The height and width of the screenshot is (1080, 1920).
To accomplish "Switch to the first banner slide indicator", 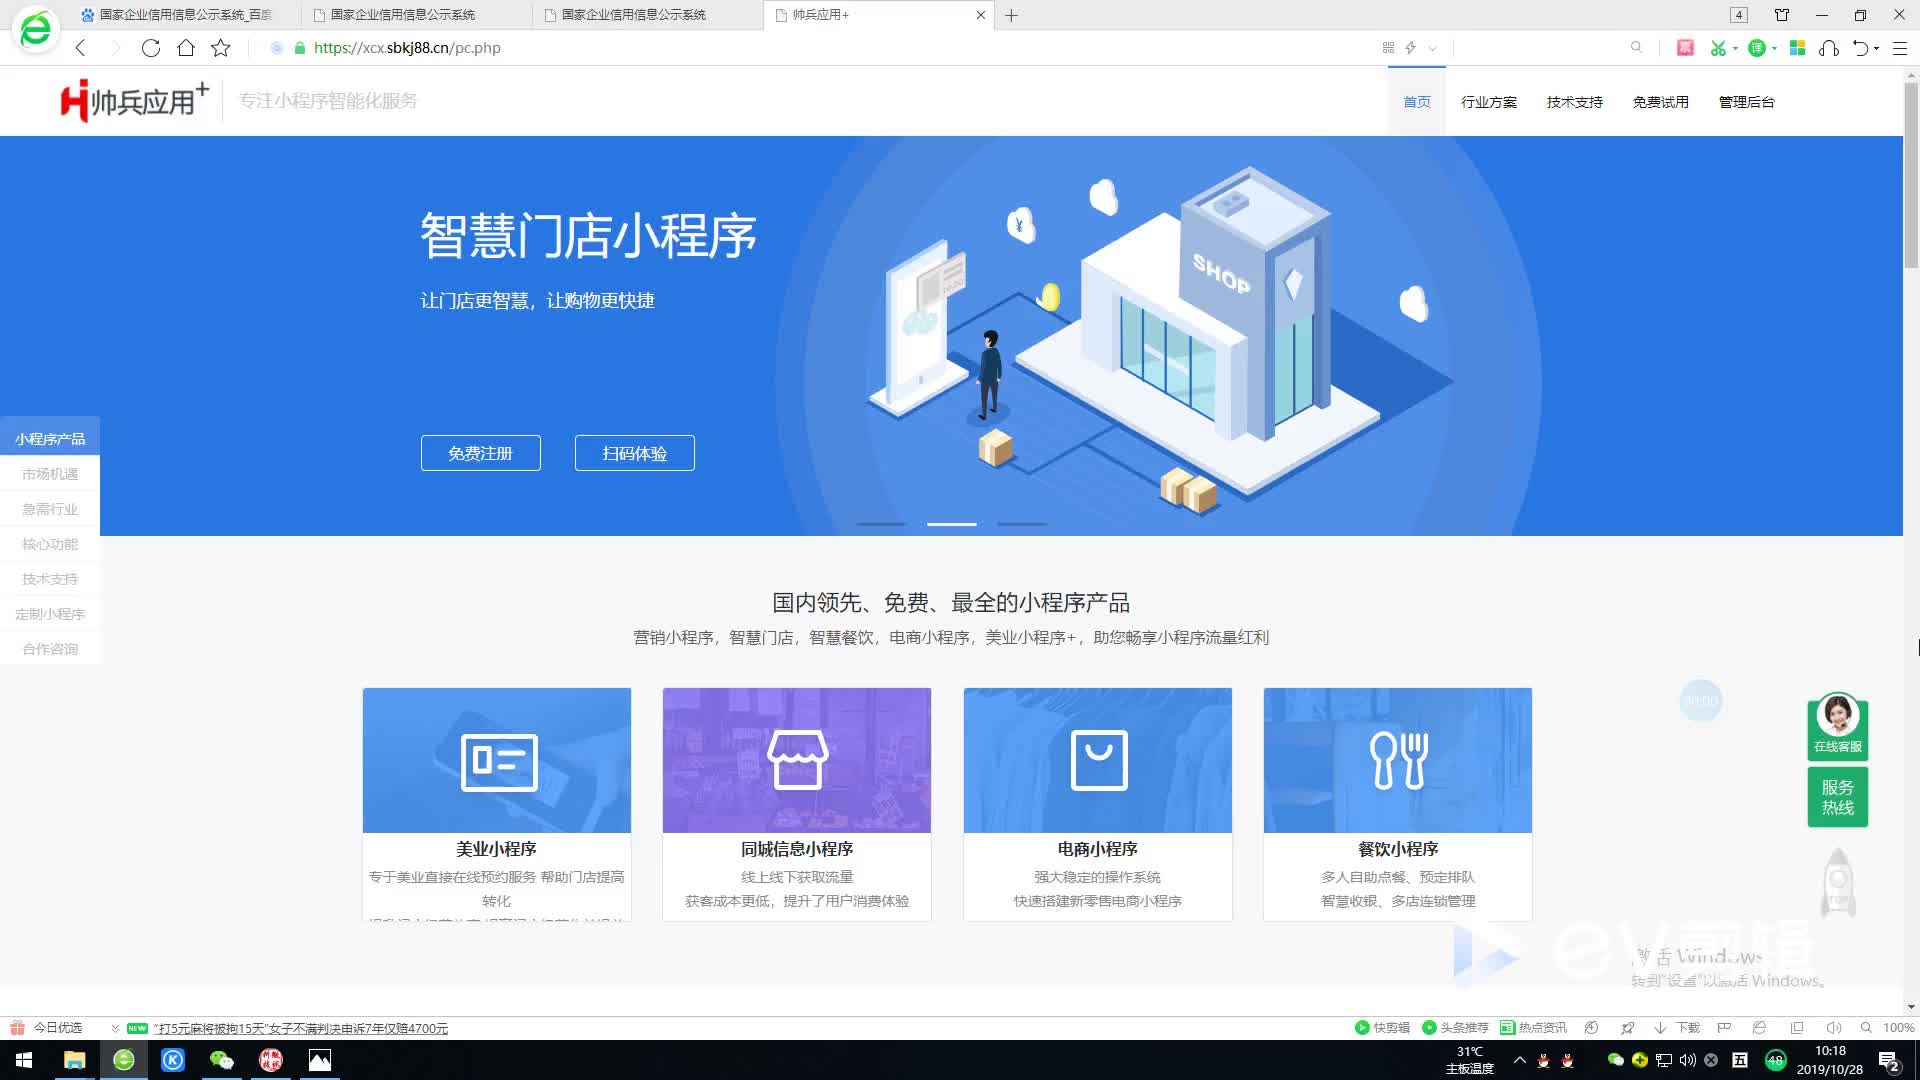I will tap(881, 524).
